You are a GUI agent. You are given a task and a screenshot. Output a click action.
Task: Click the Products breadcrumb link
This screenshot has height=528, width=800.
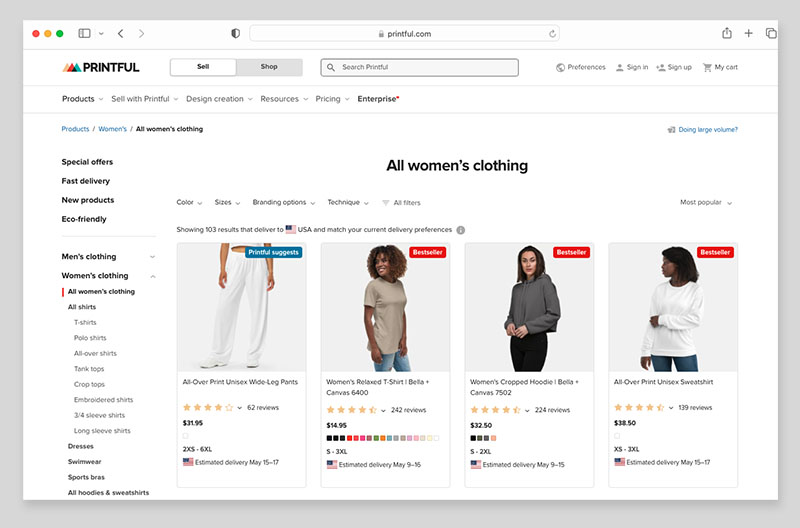point(75,129)
